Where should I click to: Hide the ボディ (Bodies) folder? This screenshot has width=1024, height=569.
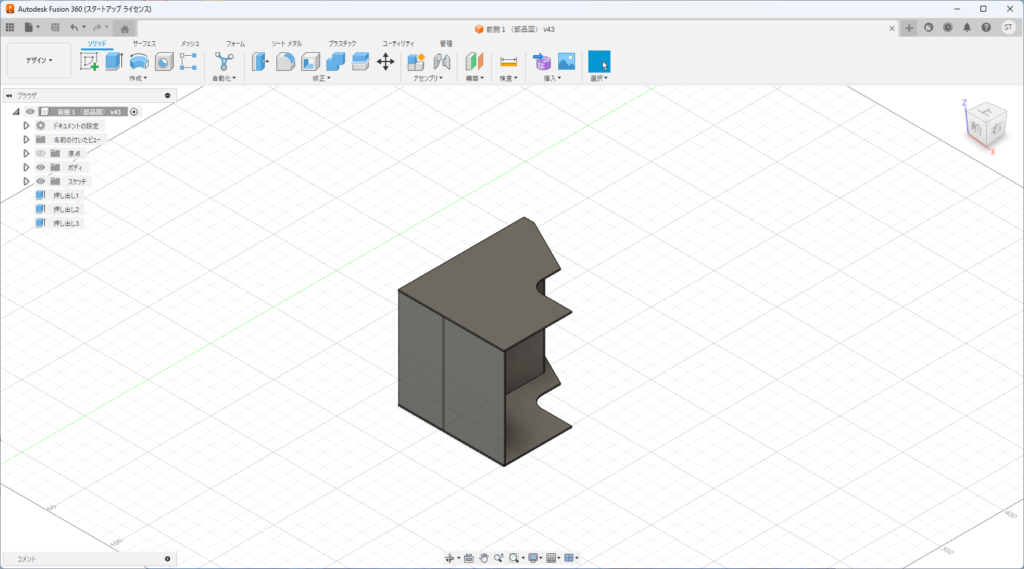coord(40,167)
